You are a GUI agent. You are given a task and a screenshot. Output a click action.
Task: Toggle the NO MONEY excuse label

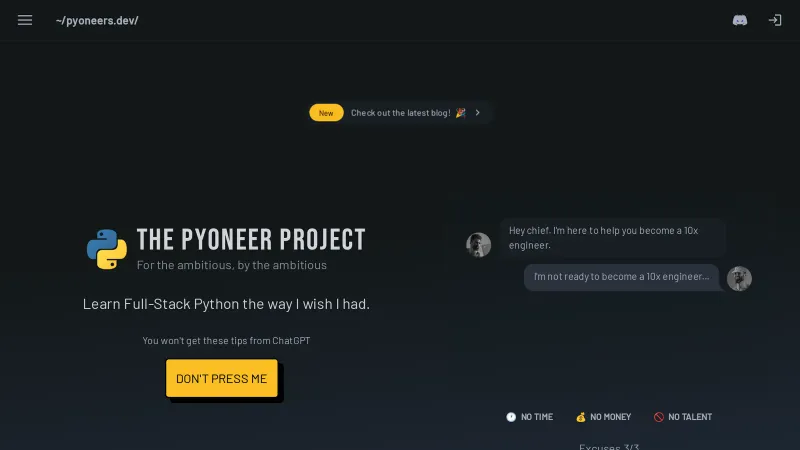click(611, 417)
